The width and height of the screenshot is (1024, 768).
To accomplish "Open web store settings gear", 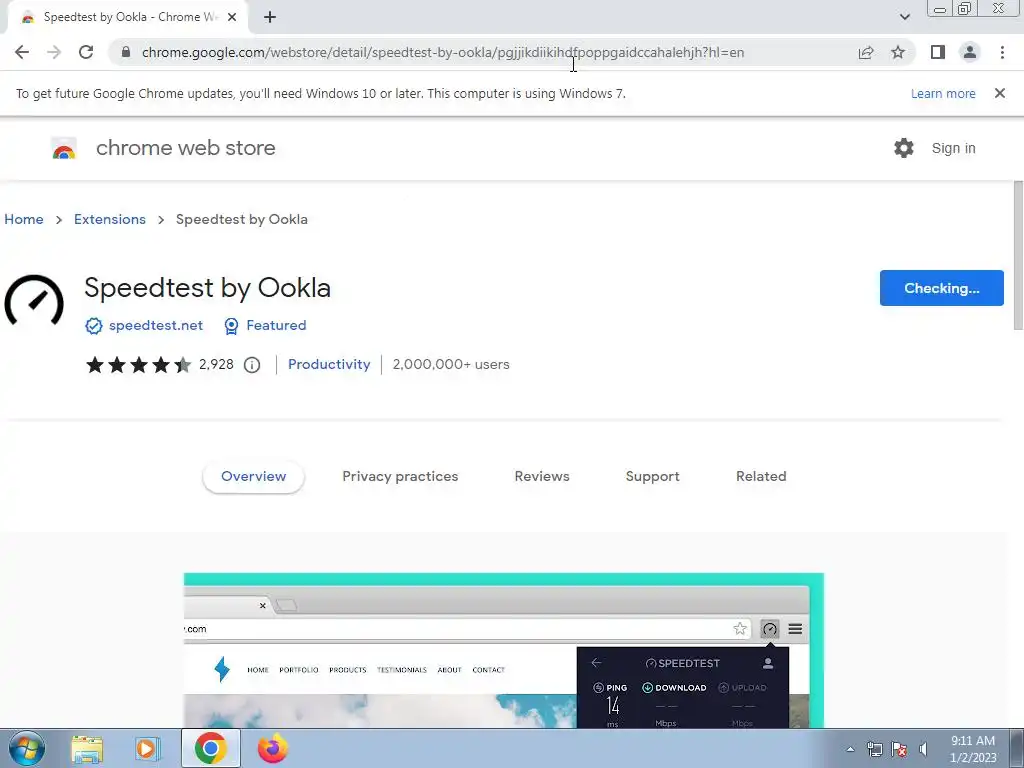I will (904, 148).
